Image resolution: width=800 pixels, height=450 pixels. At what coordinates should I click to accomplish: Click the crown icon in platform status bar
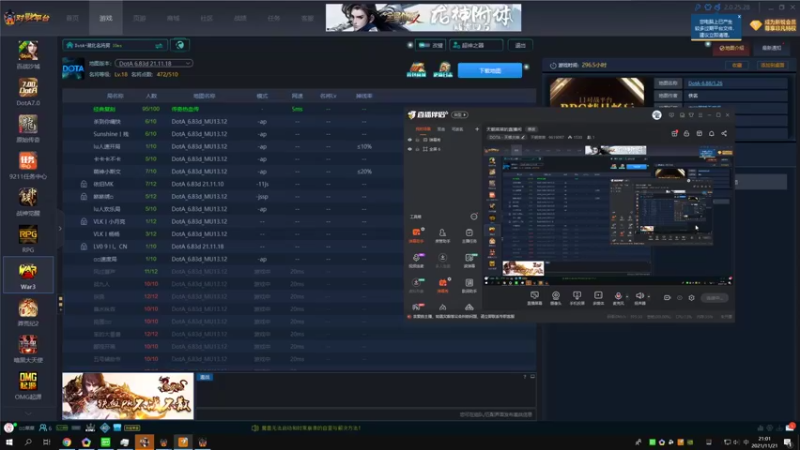90,428
